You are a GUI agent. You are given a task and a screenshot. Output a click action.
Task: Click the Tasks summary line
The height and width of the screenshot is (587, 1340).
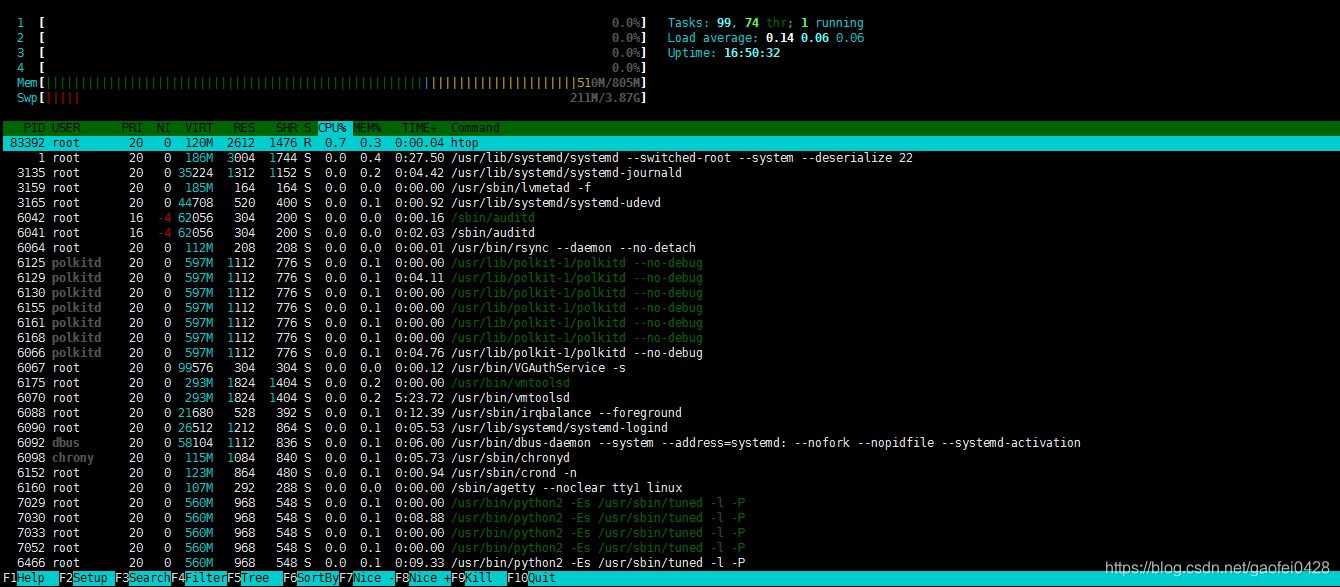[766, 23]
